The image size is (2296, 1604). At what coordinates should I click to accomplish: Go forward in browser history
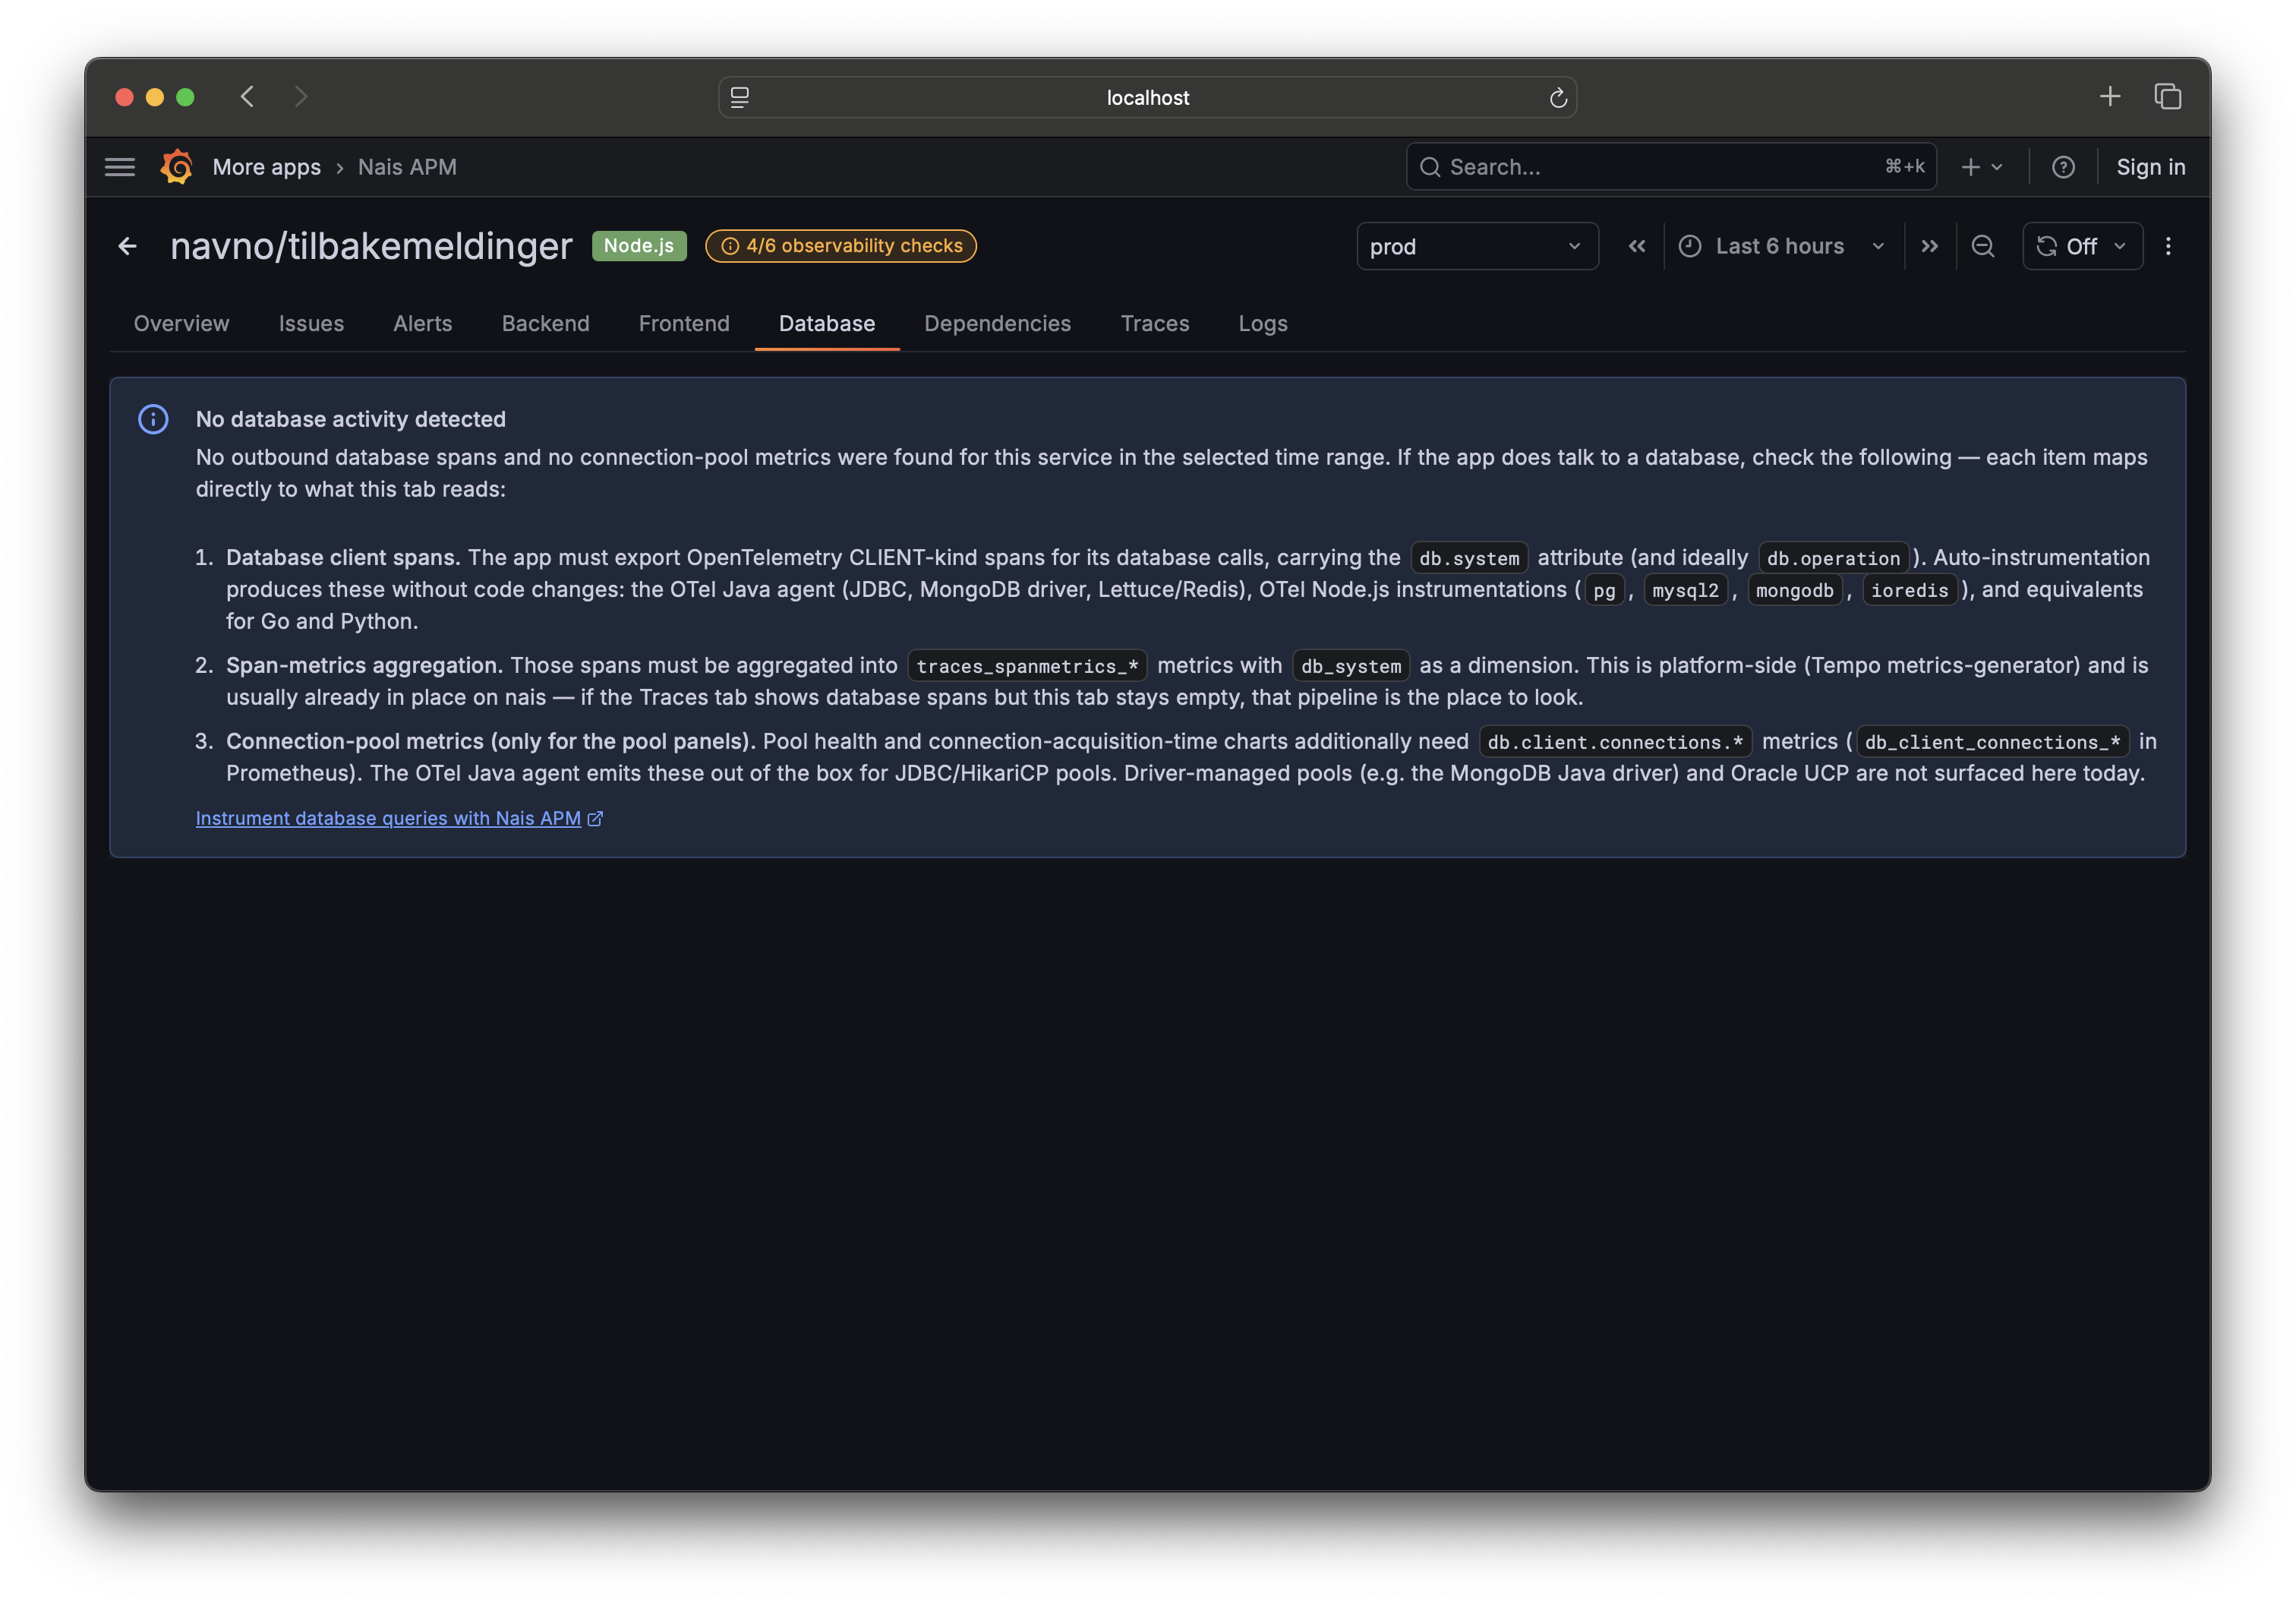point(301,96)
